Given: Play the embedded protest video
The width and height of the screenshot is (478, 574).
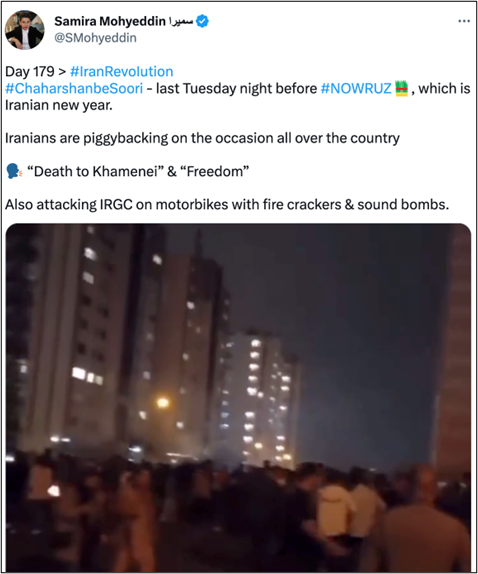Looking at the screenshot, I should [238, 397].
